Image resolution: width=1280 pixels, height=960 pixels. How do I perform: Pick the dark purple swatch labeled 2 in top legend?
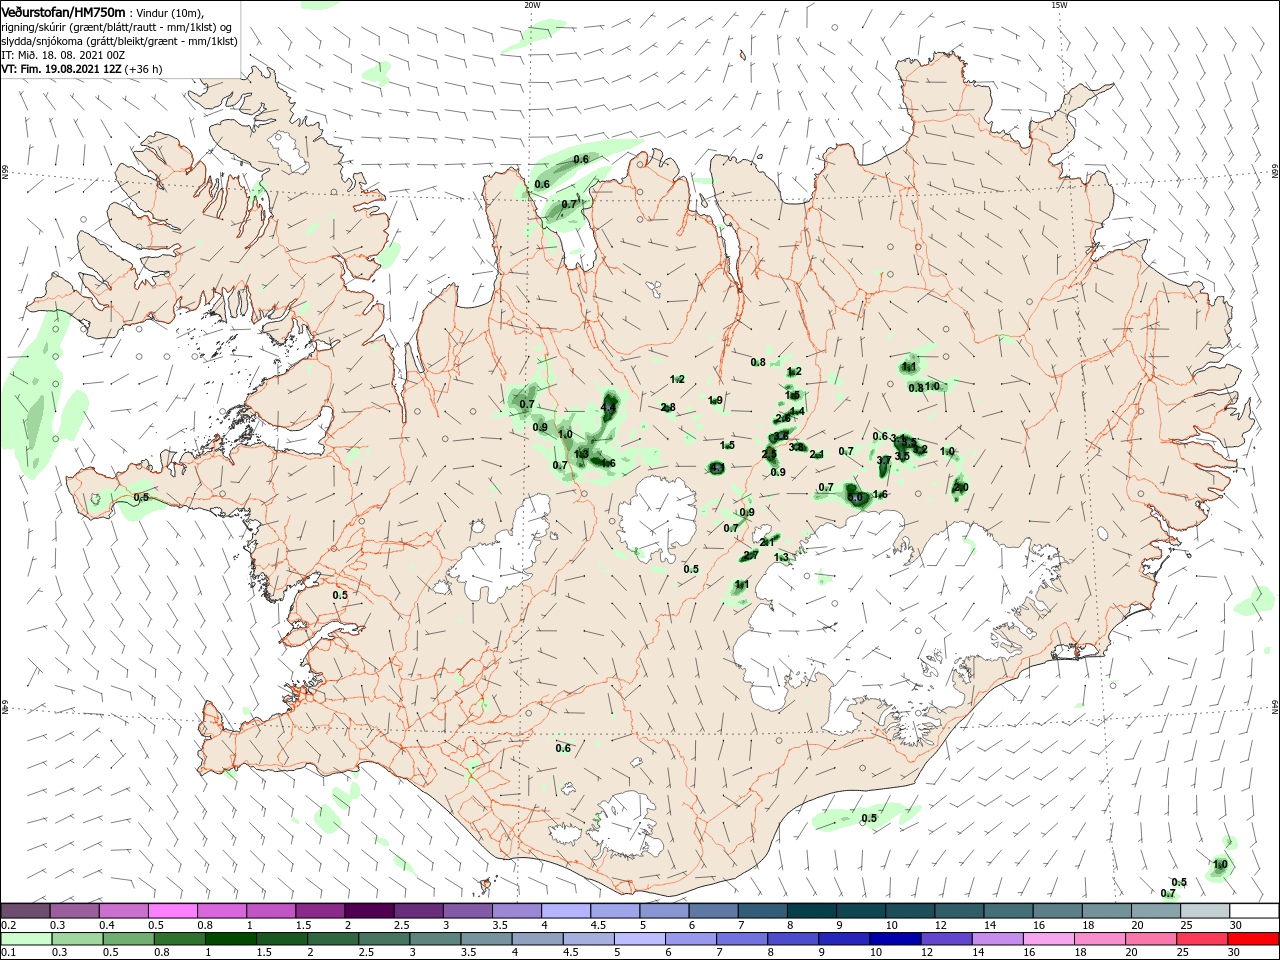(369, 911)
